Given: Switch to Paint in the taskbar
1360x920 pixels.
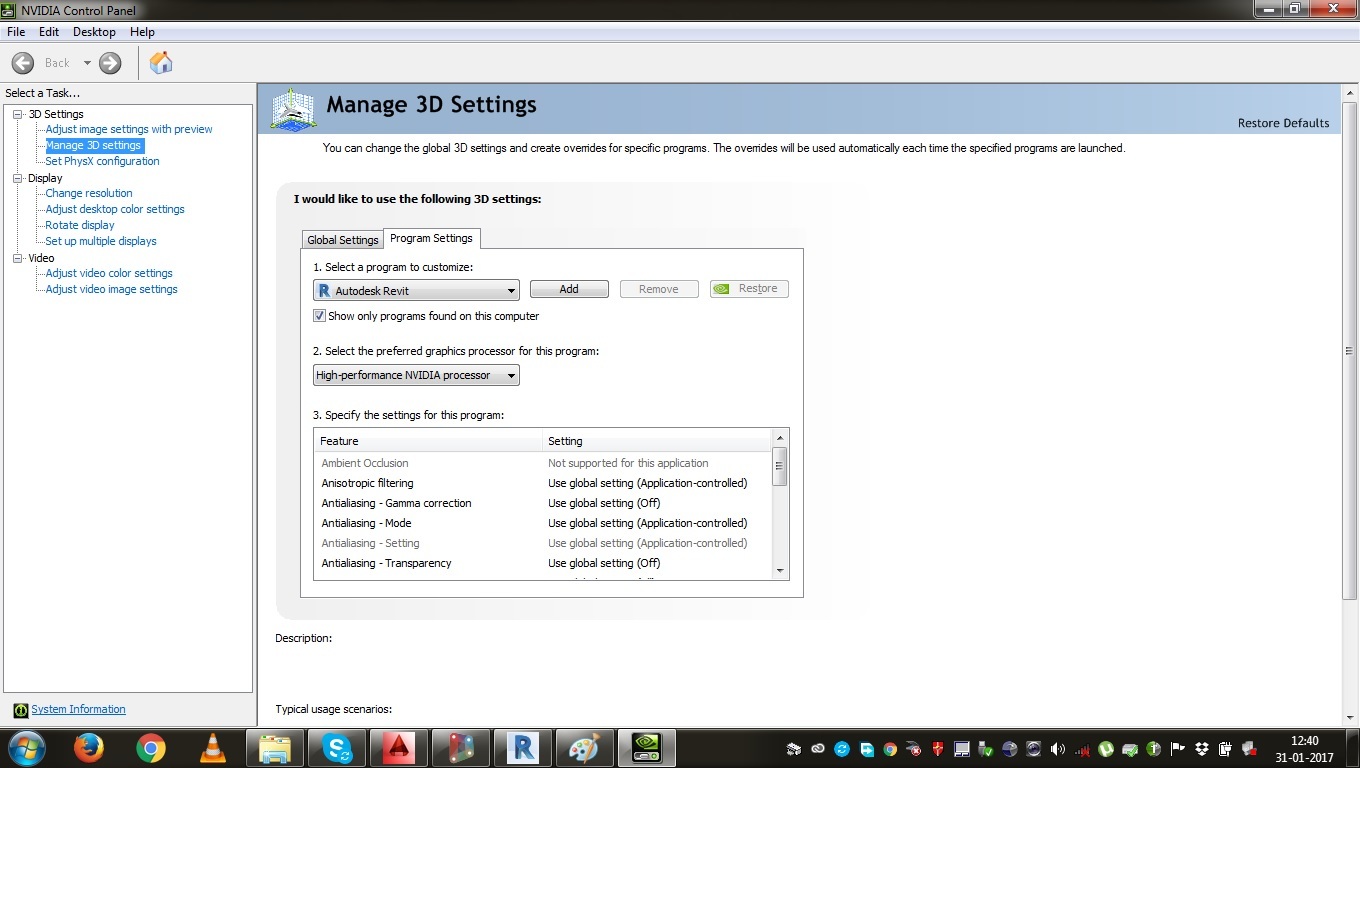Looking at the screenshot, I should point(585,748).
